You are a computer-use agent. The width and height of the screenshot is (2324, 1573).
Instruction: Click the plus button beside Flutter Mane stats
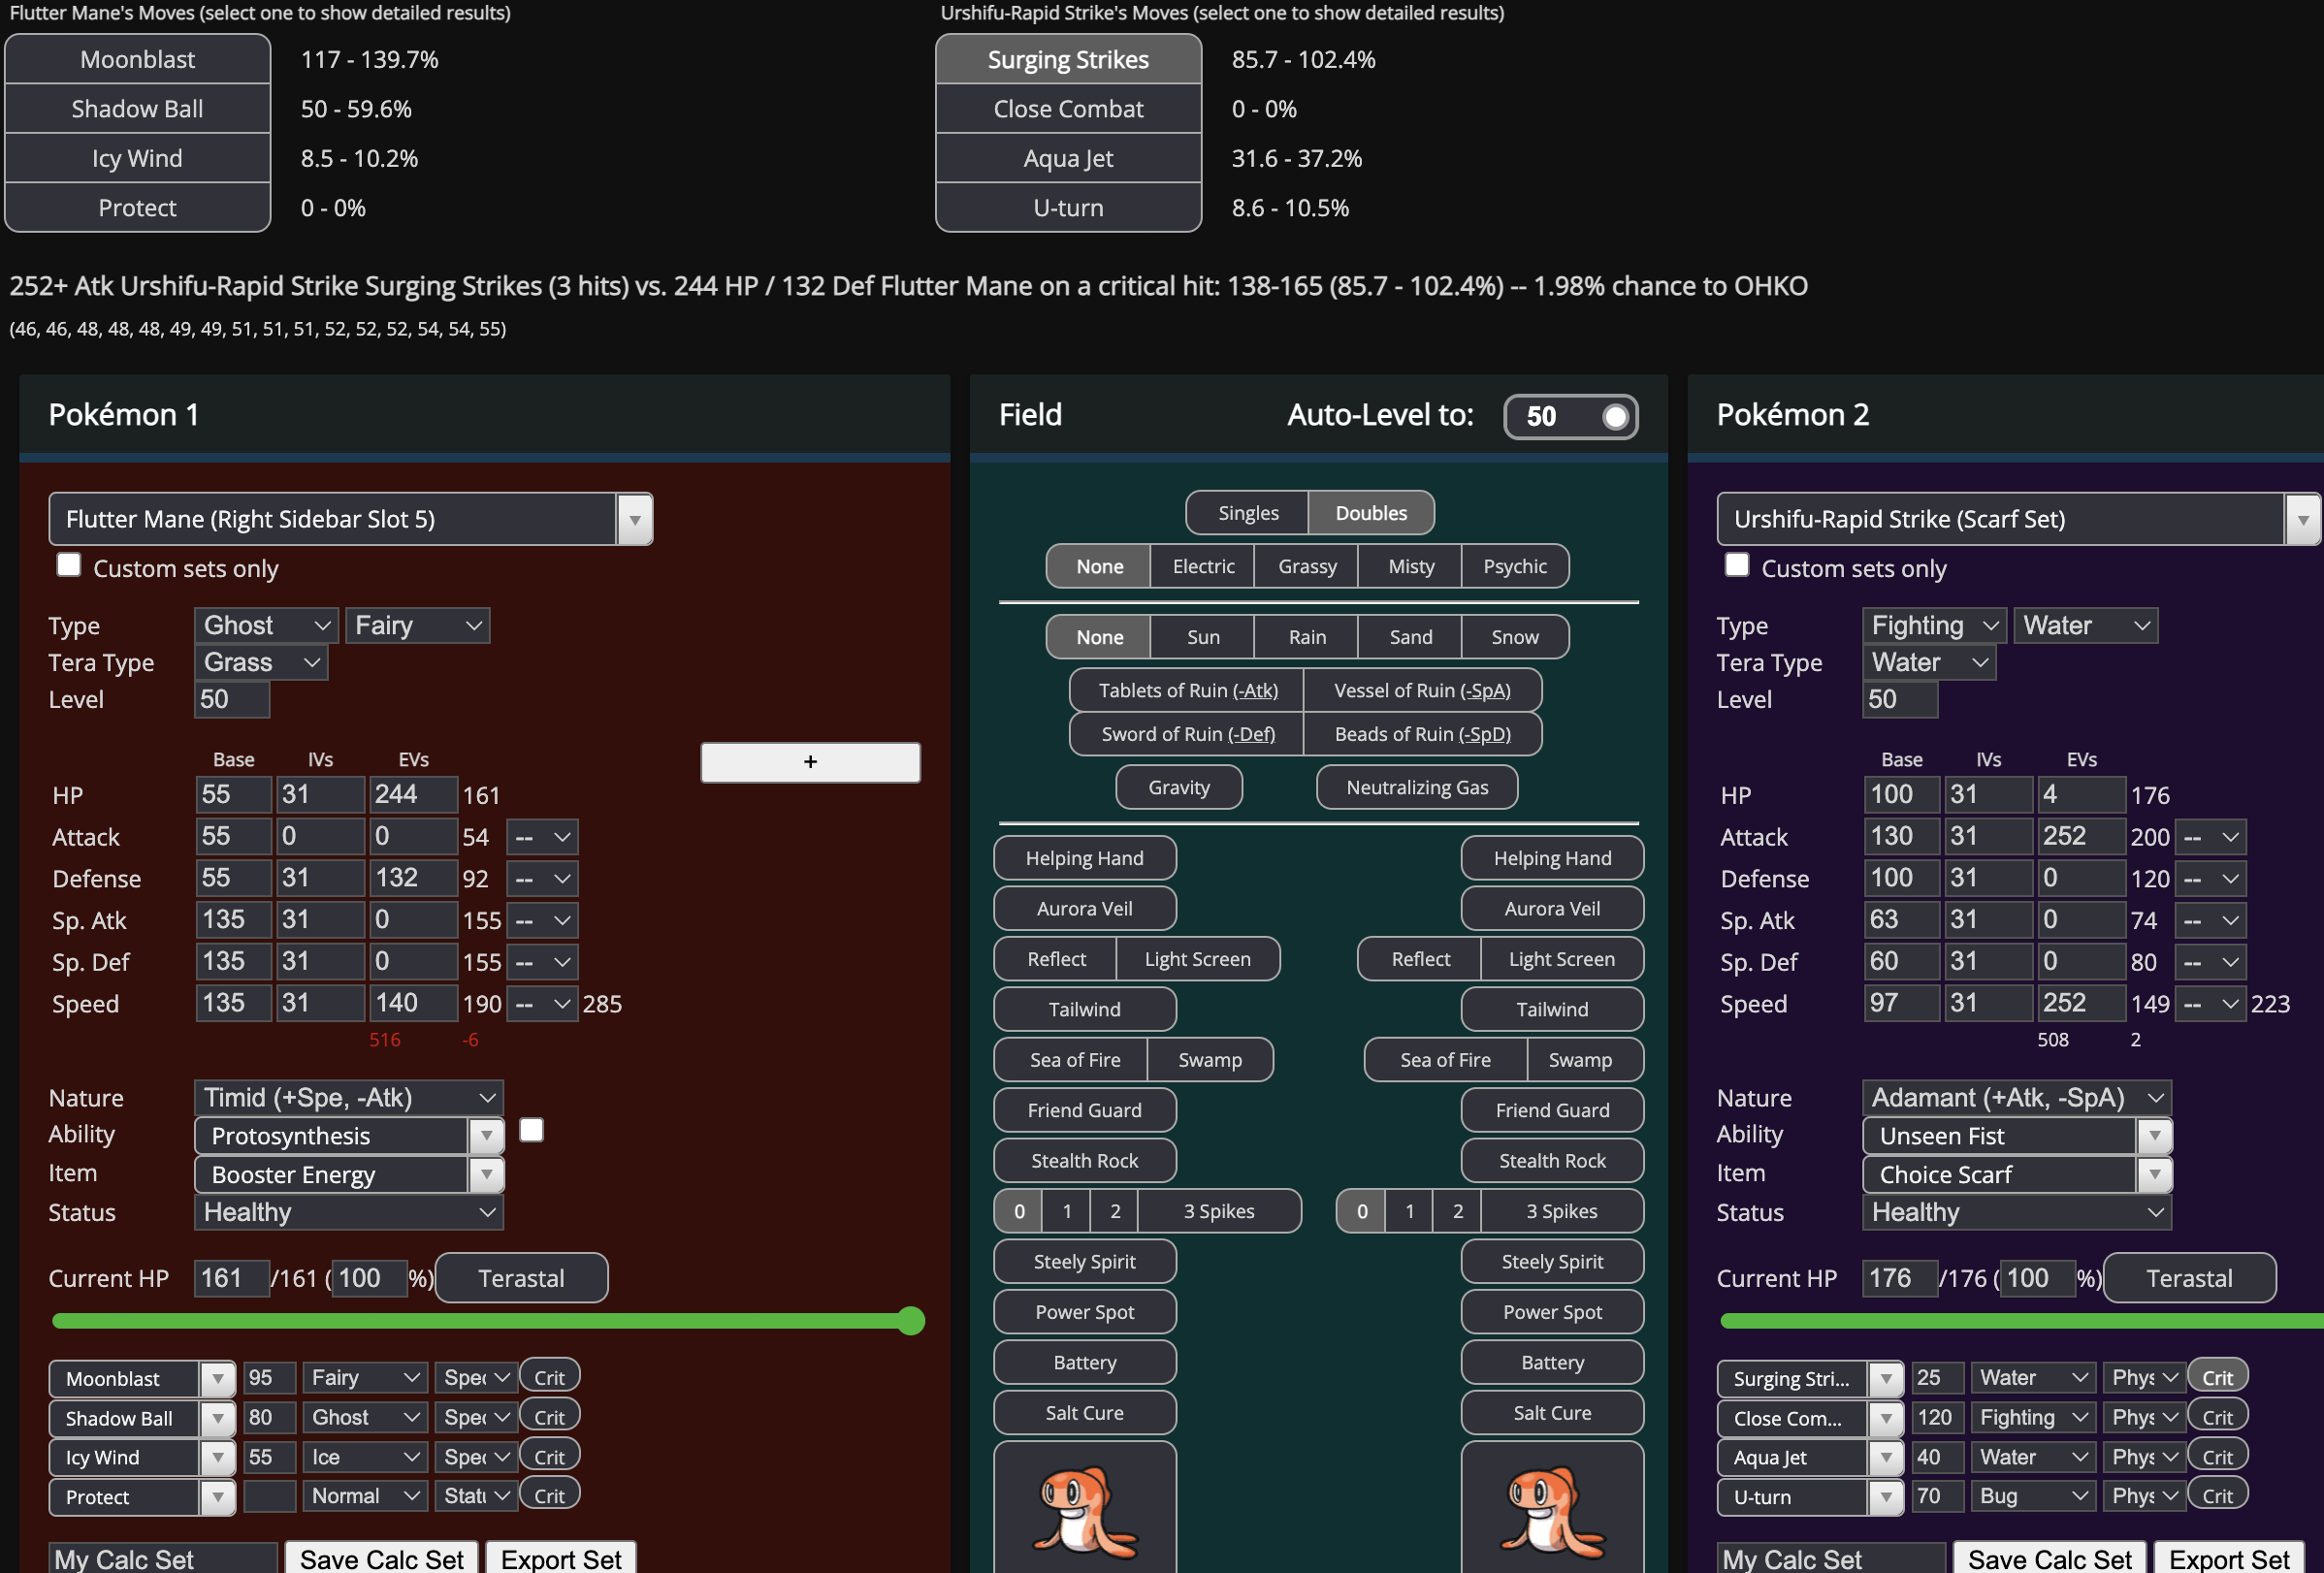810,762
